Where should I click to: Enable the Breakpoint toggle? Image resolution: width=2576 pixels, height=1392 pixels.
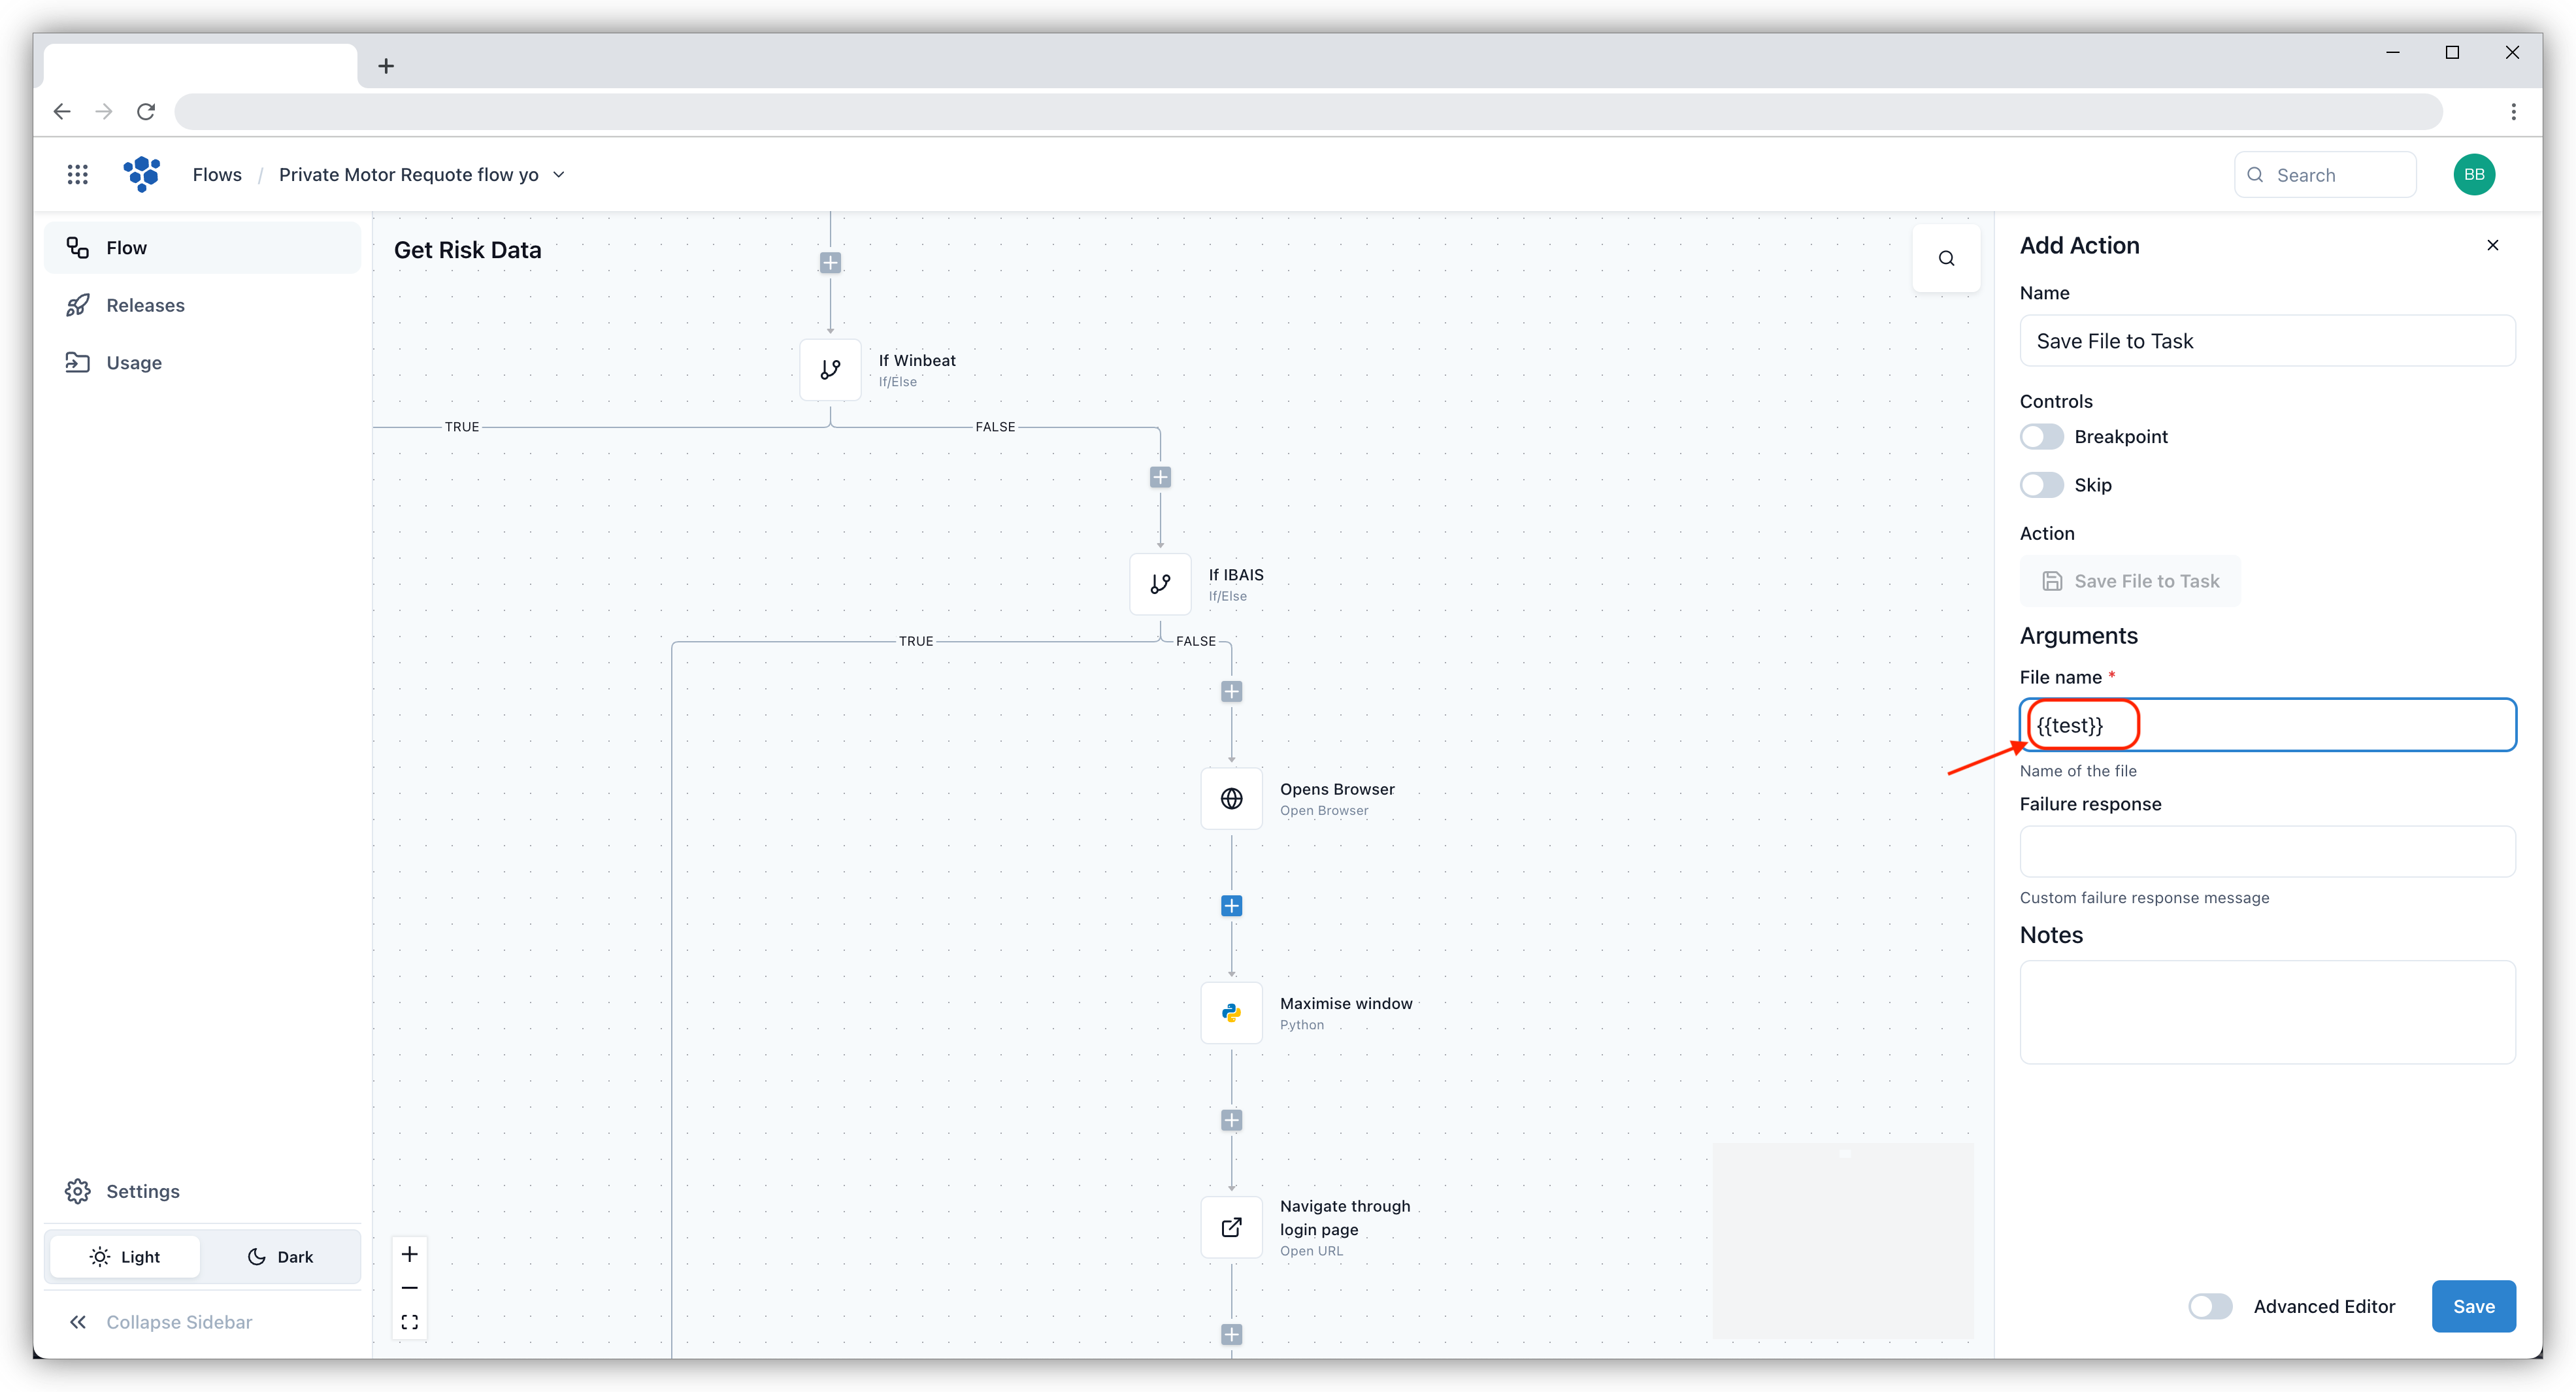(2041, 437)
